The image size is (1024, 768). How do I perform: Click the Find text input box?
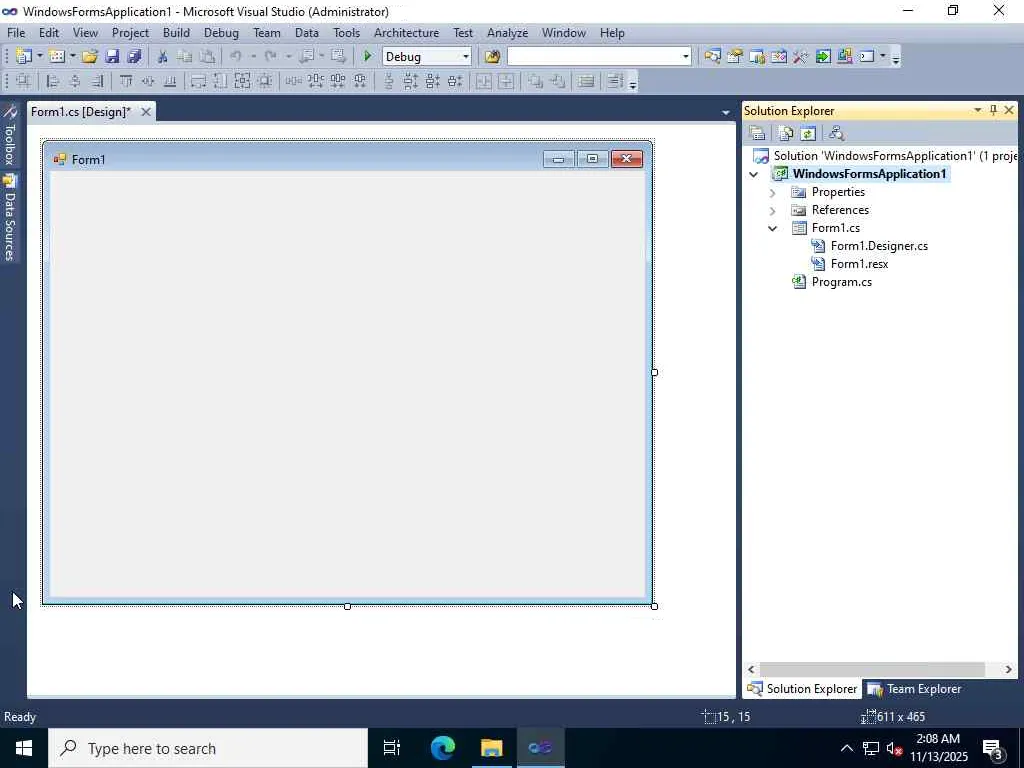[x=593, y=56]
